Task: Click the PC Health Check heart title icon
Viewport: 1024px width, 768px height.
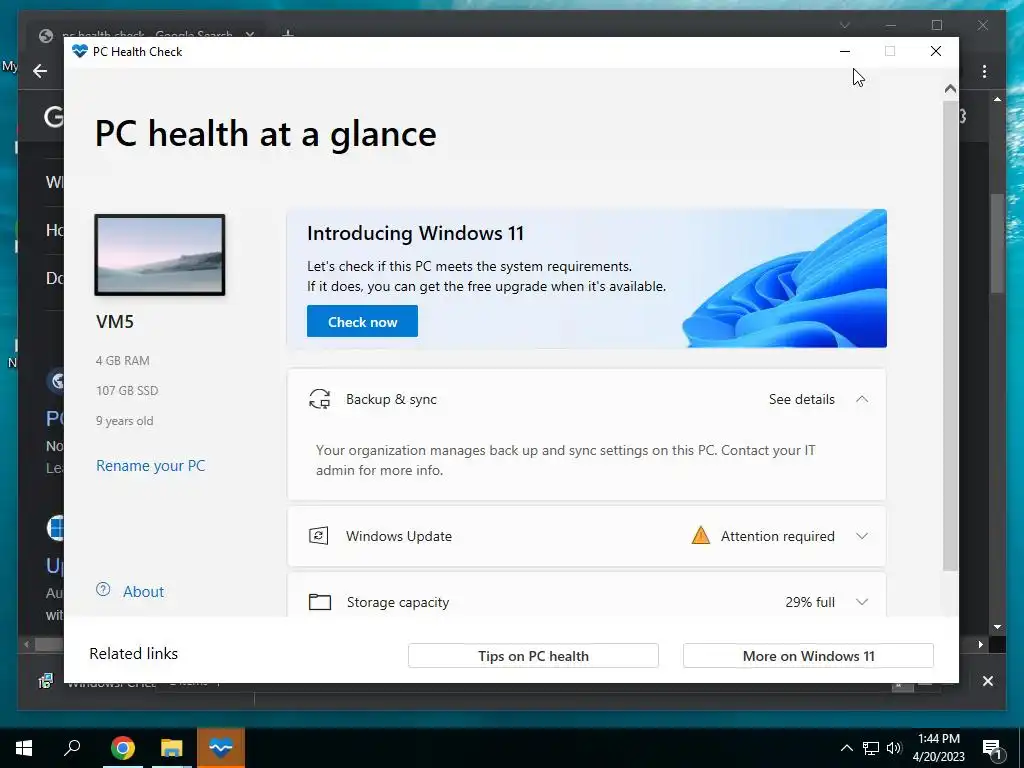Action: tap(80, 51)
